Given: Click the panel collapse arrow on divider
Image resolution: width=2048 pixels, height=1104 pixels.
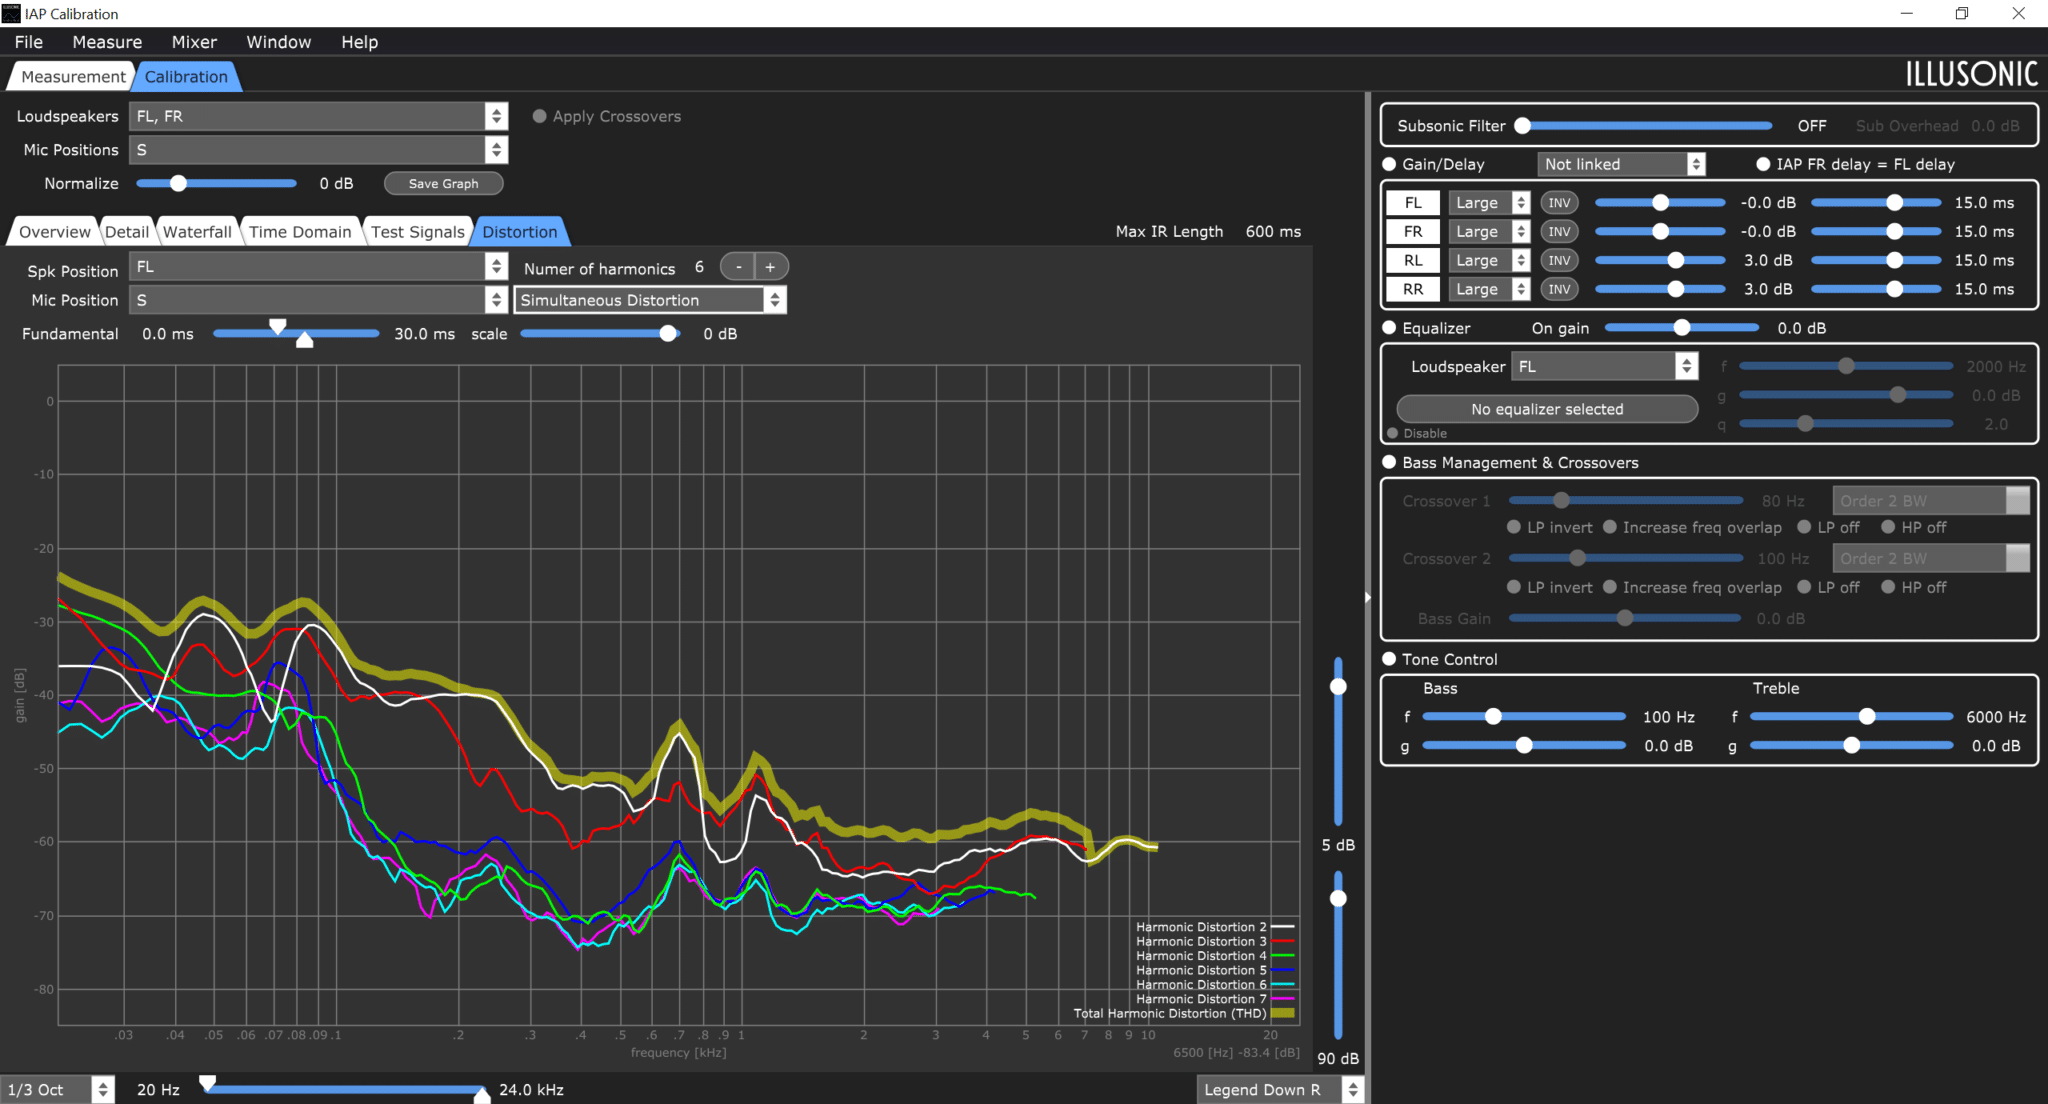Looking at the screenshot, I should tap(1367, 597).
